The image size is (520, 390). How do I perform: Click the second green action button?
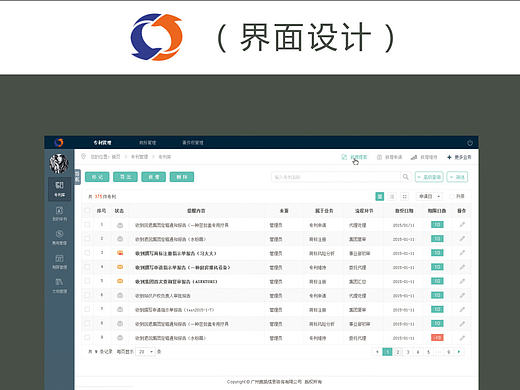point(125,177)
